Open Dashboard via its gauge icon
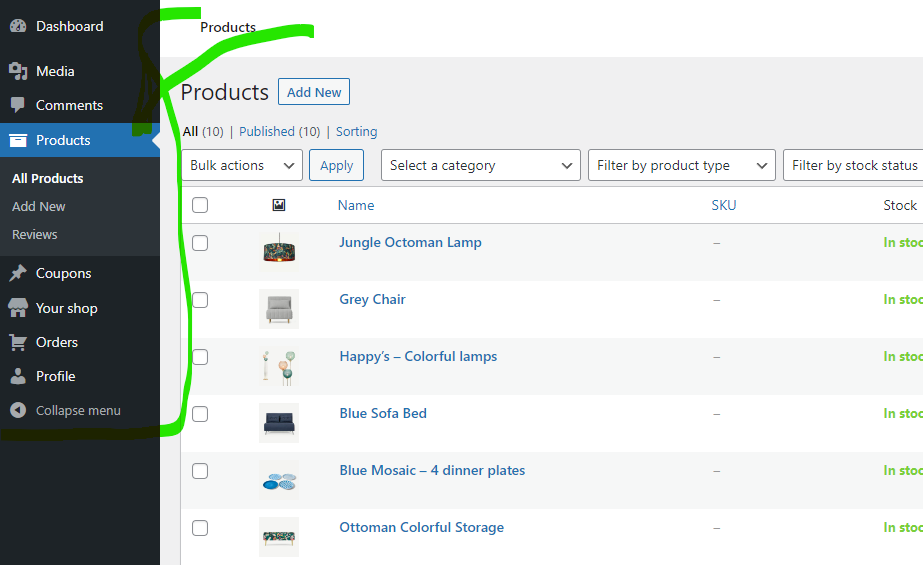This screenshot has width=923, height=565. [18, 26]
